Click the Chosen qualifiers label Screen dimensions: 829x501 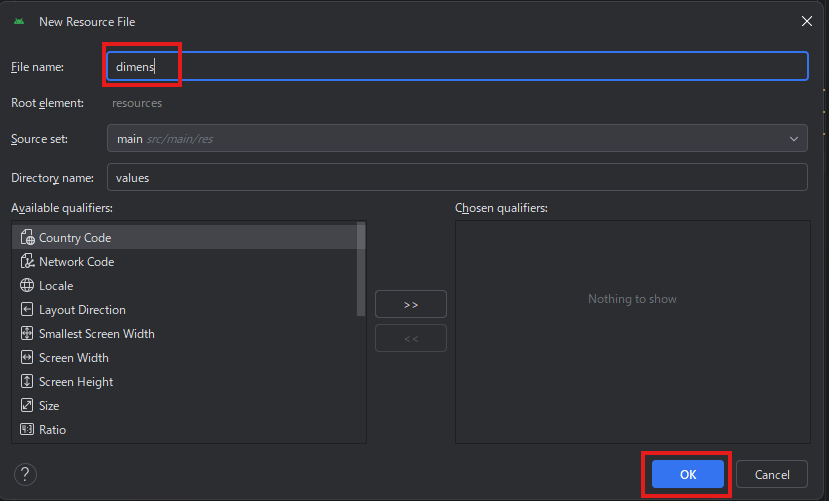click(x=501, y=208)
